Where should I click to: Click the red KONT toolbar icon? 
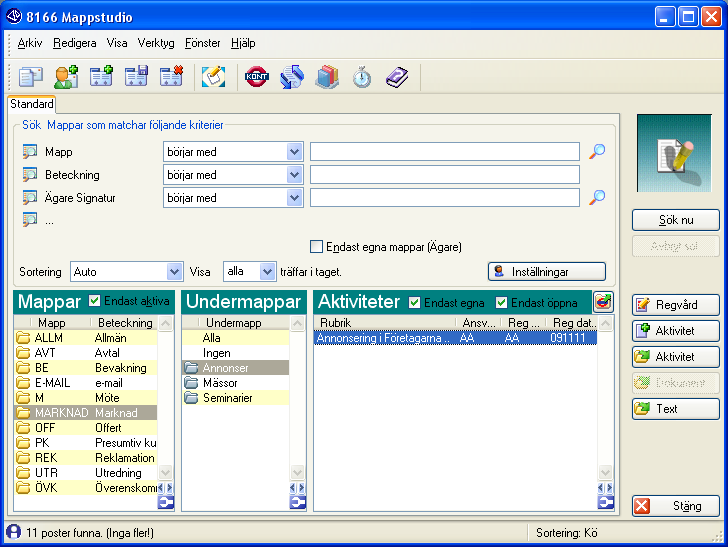click(257, 77)
